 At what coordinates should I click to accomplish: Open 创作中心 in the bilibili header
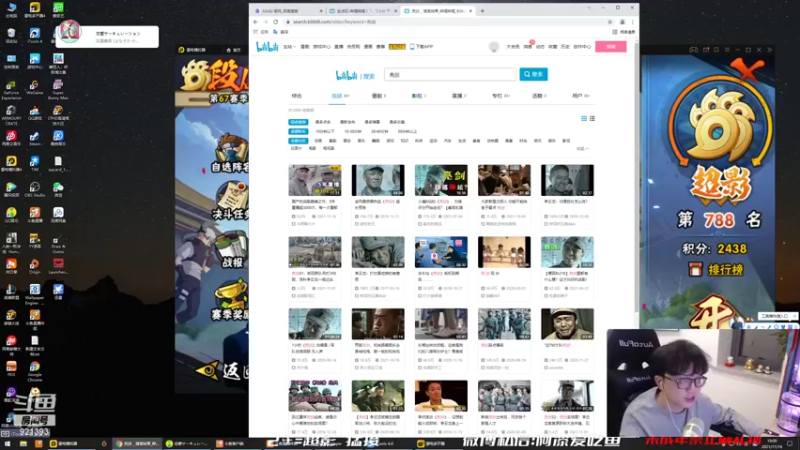[582, 46]
